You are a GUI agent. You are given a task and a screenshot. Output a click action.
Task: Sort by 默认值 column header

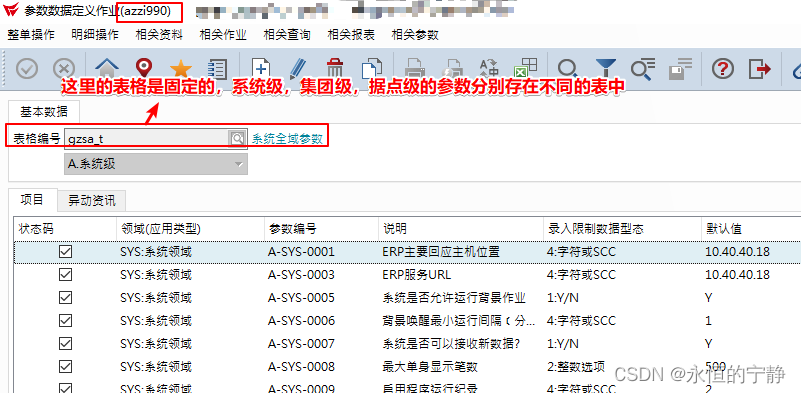tap(751, 229)
